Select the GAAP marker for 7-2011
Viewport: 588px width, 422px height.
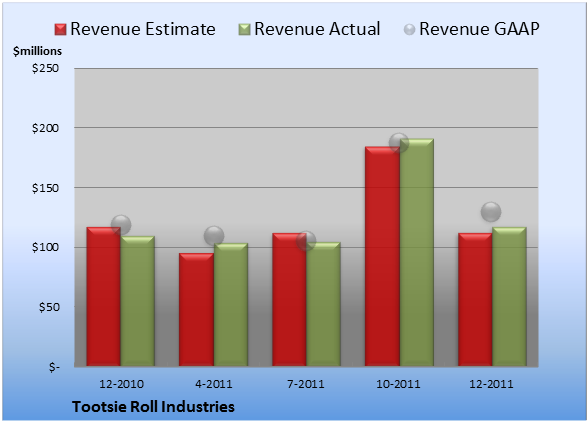(x=306, y=241)
